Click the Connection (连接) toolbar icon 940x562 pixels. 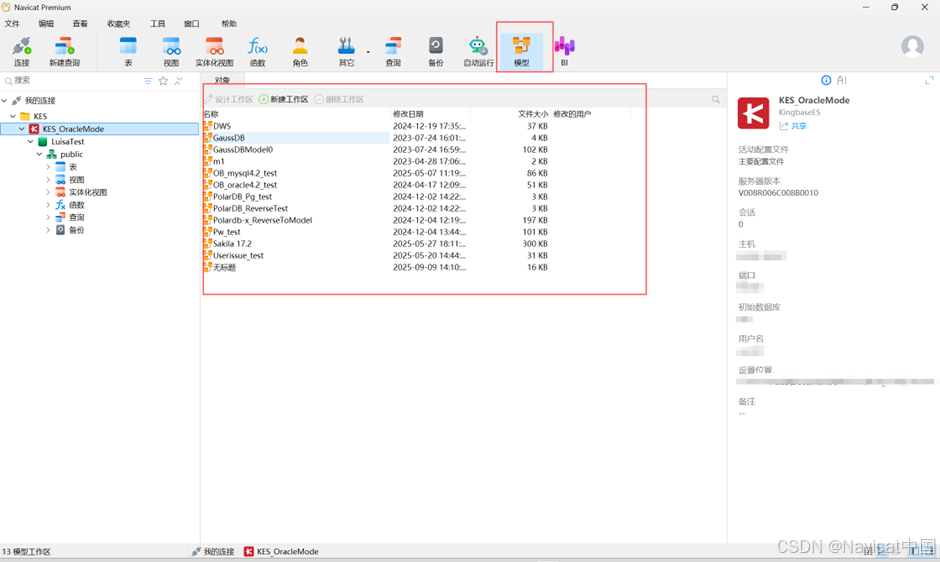click(22, 52)
